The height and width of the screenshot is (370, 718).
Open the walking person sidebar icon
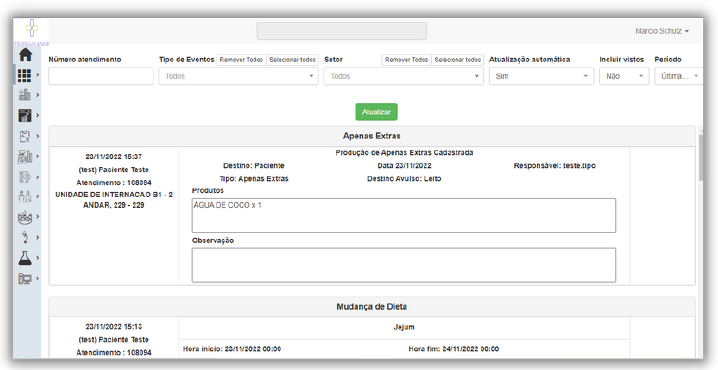click(25, 238)
